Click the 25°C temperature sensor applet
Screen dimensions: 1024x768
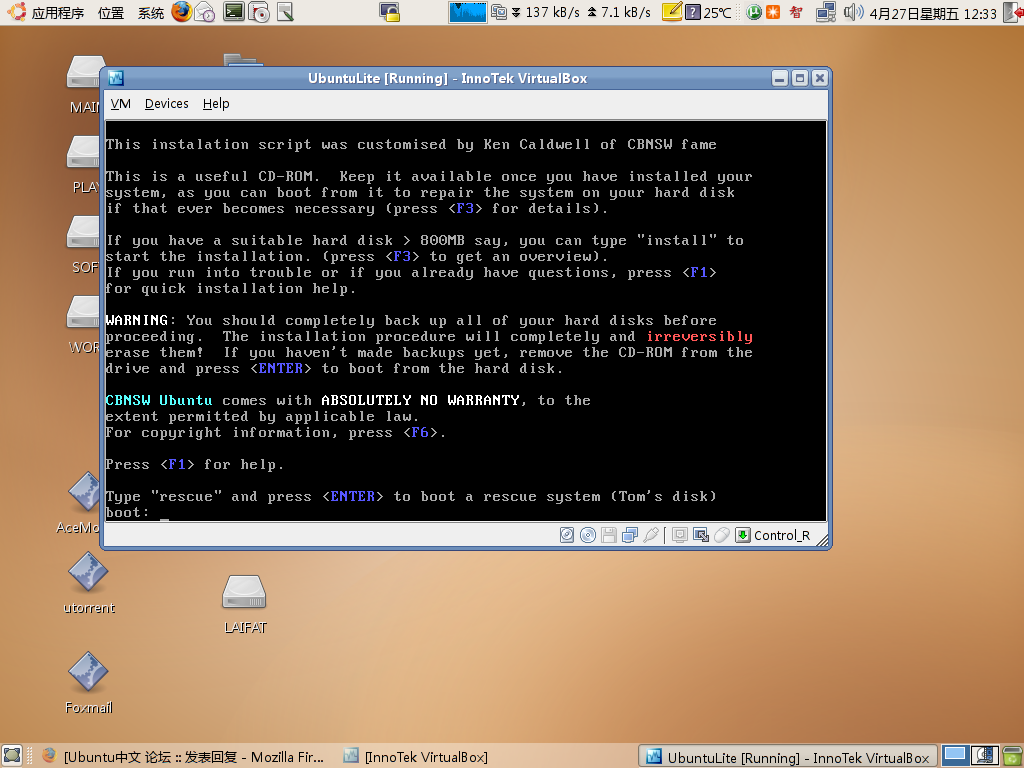tap(709, 12)
